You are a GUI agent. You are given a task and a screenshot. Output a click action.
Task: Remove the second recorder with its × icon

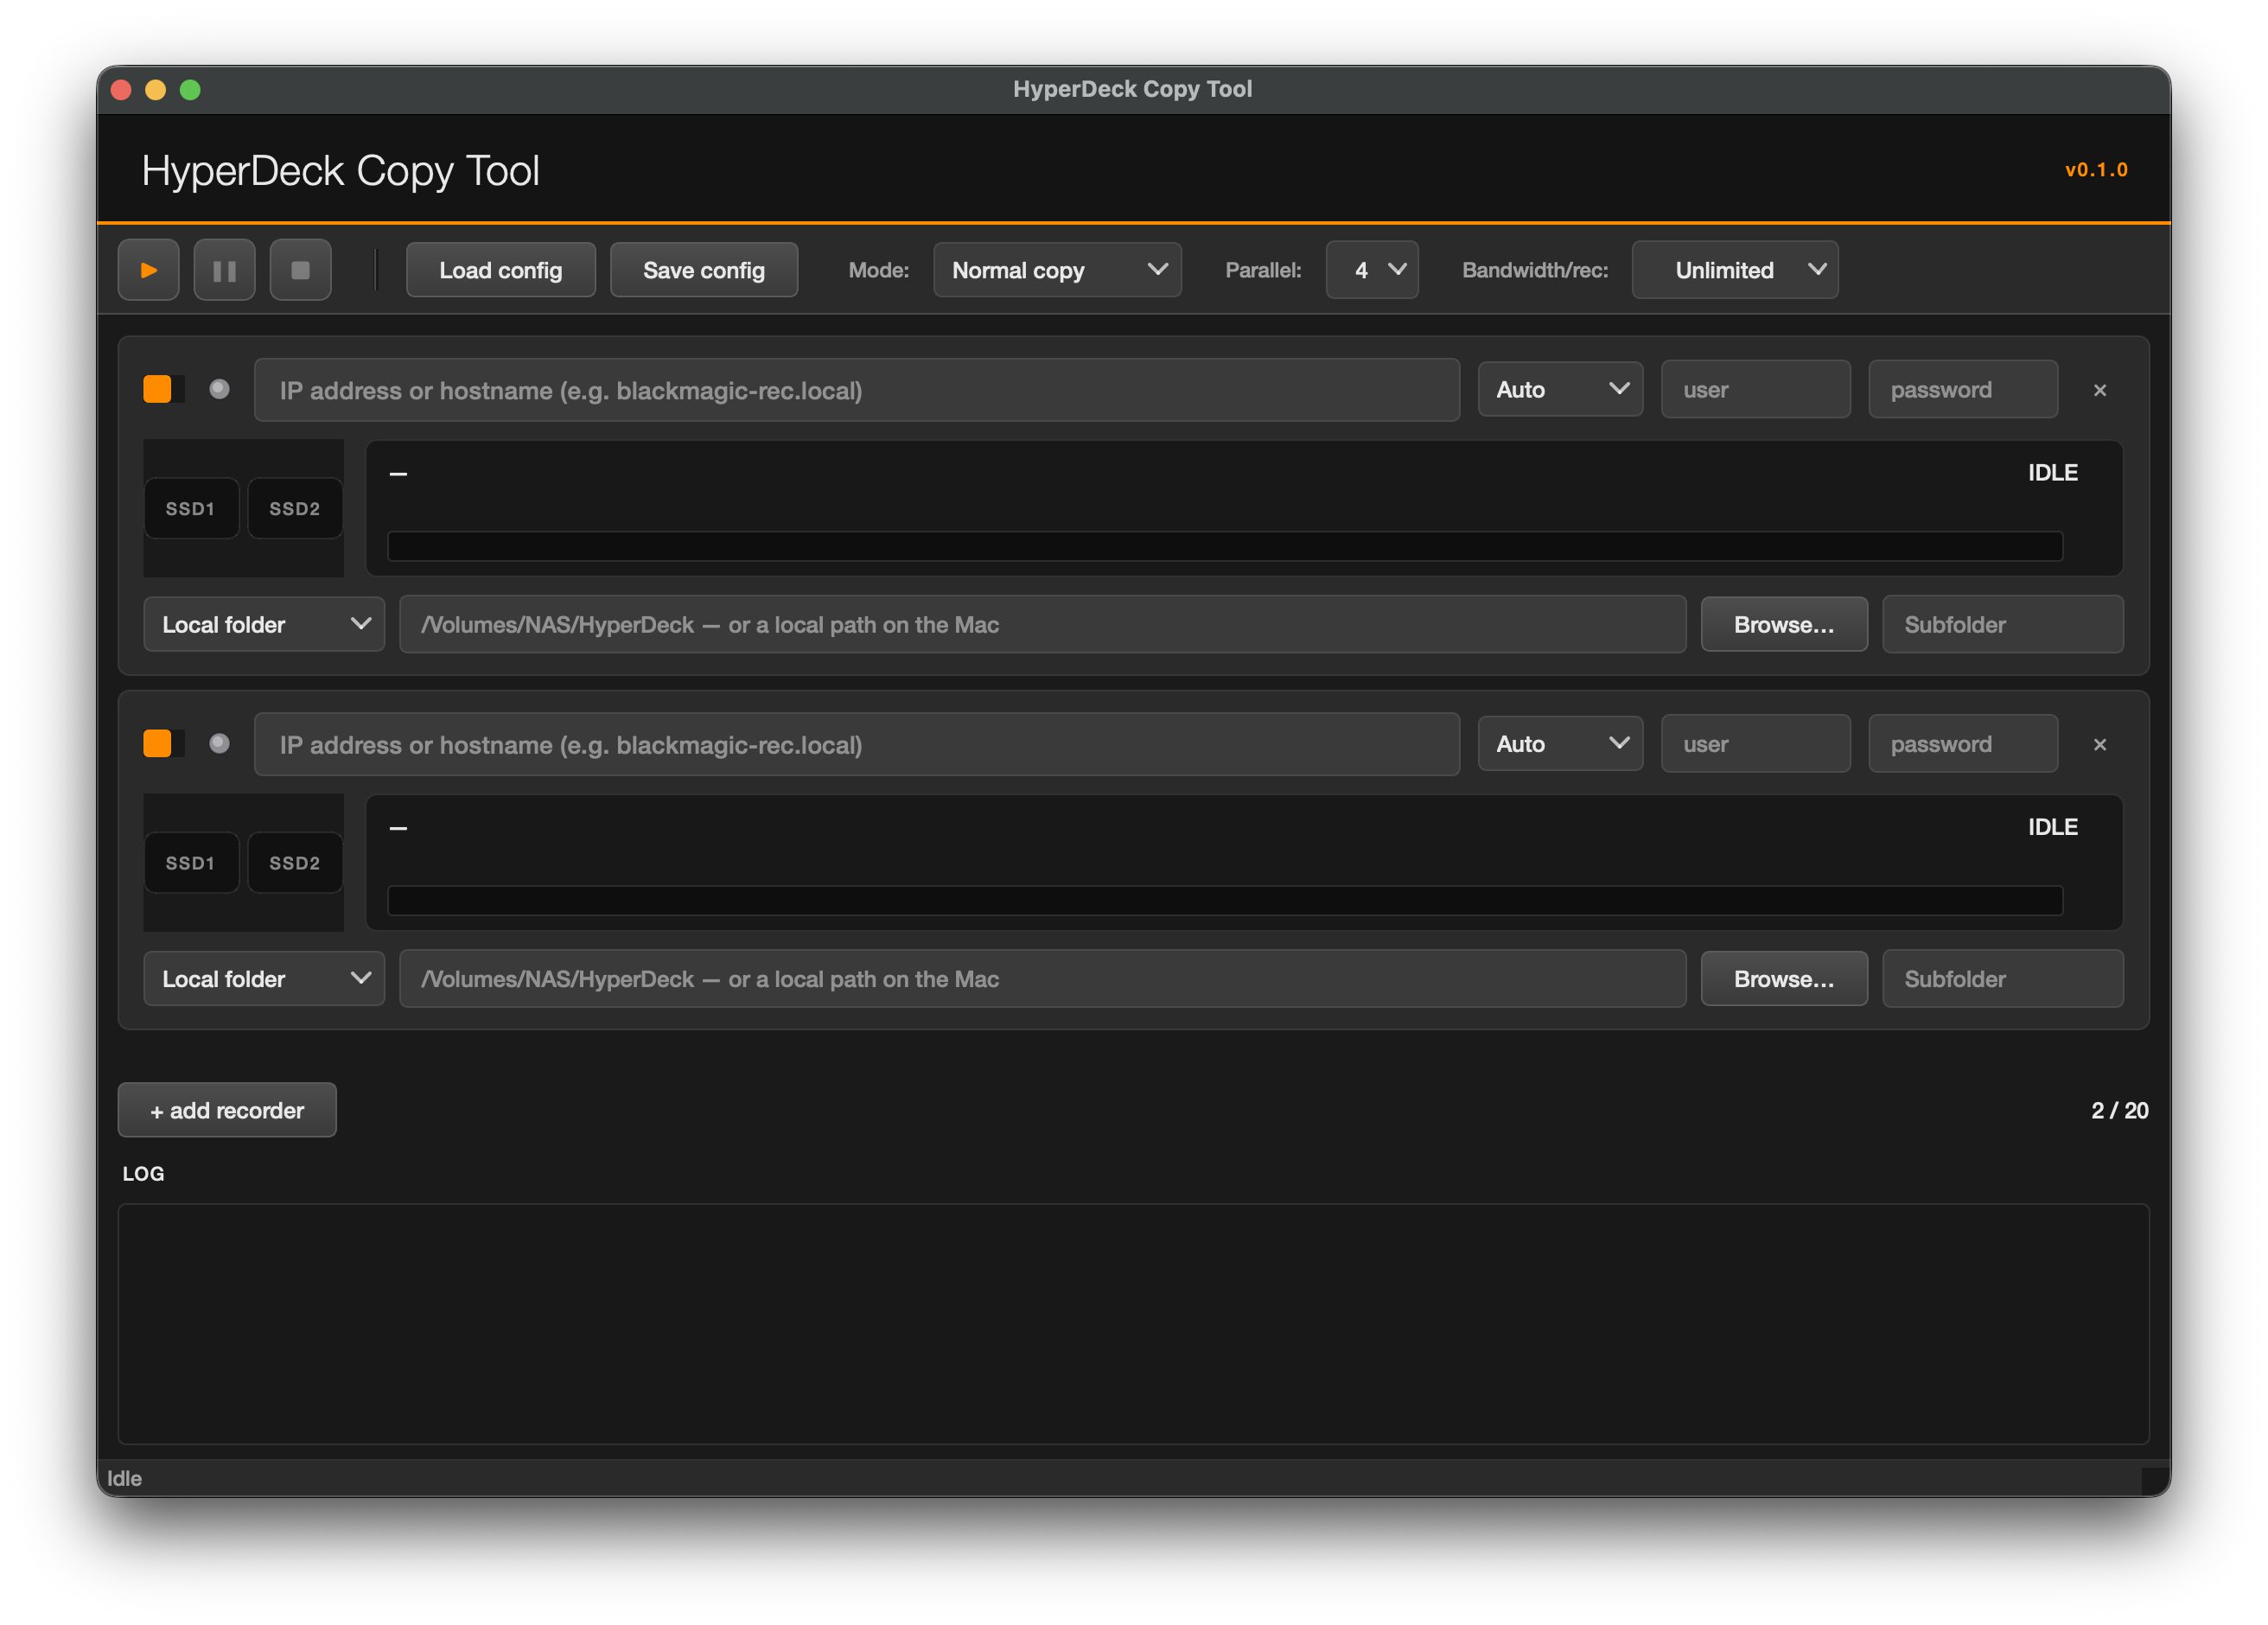pyautogui.click(x=2100, y=744)
